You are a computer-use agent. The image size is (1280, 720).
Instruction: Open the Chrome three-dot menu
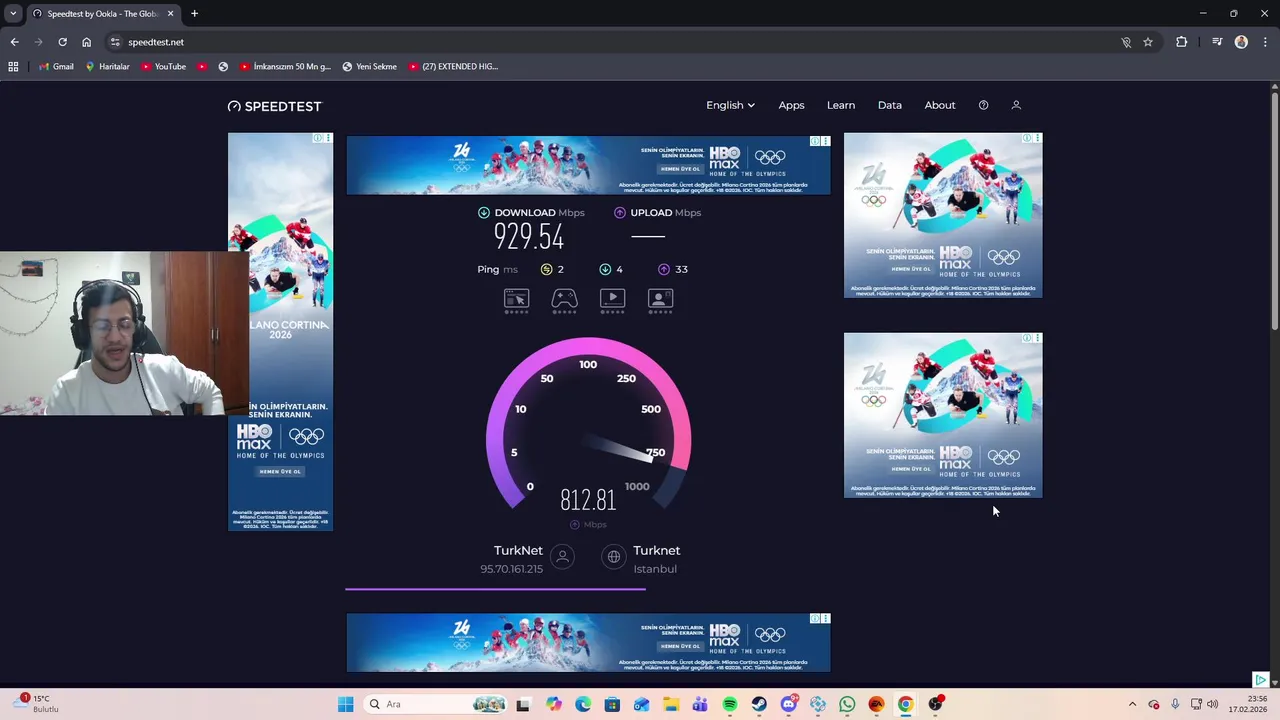[1266, 42]
